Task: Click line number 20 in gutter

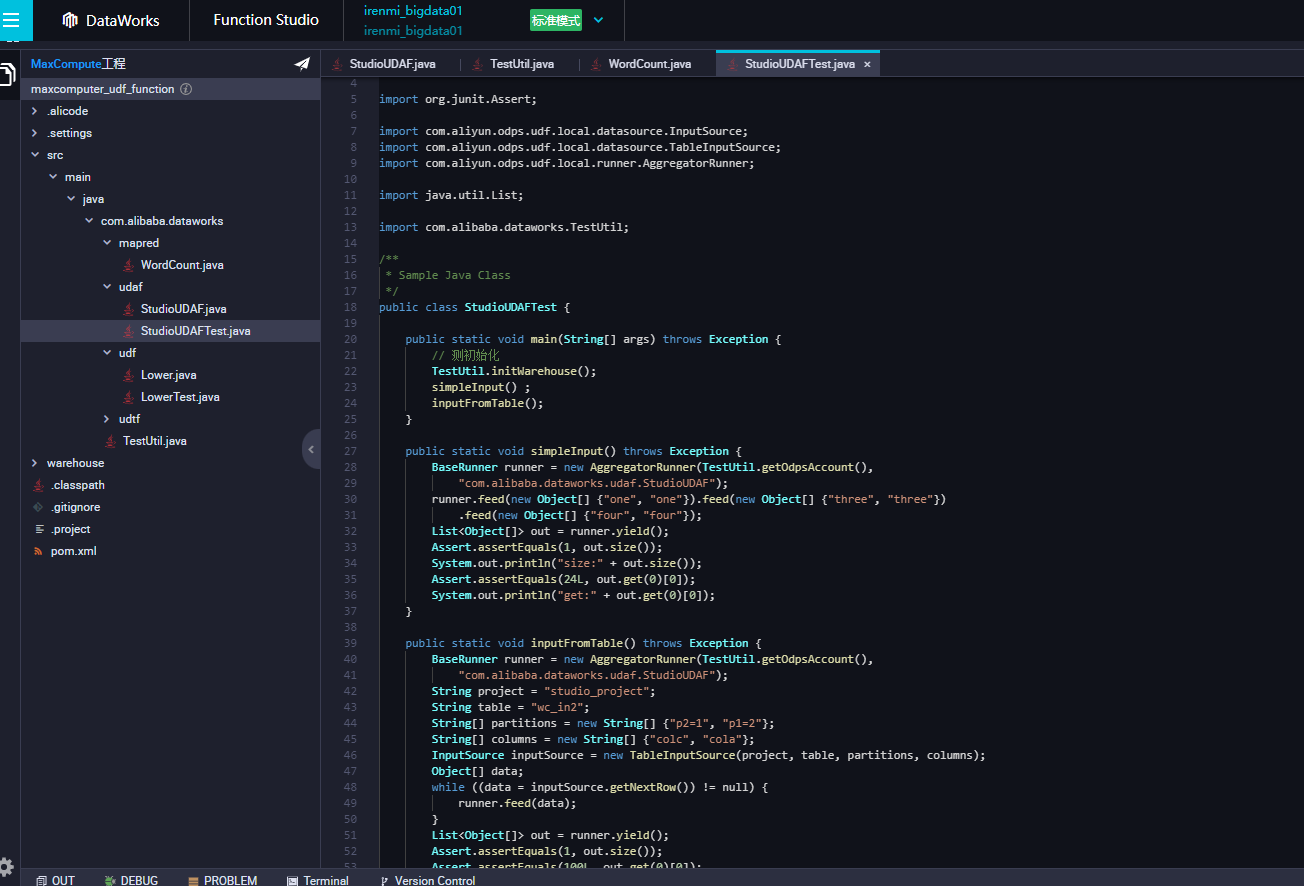Action: pos(350,339)
